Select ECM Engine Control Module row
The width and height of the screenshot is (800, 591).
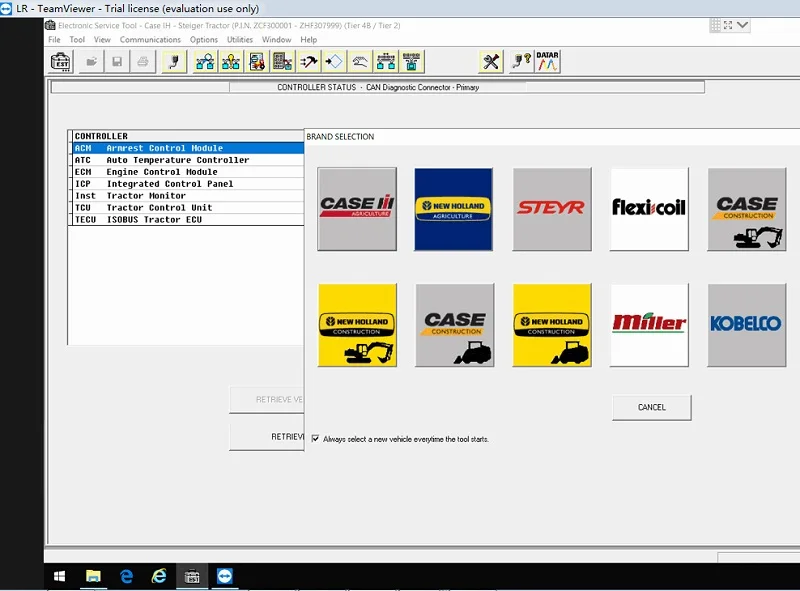(188, 172)
